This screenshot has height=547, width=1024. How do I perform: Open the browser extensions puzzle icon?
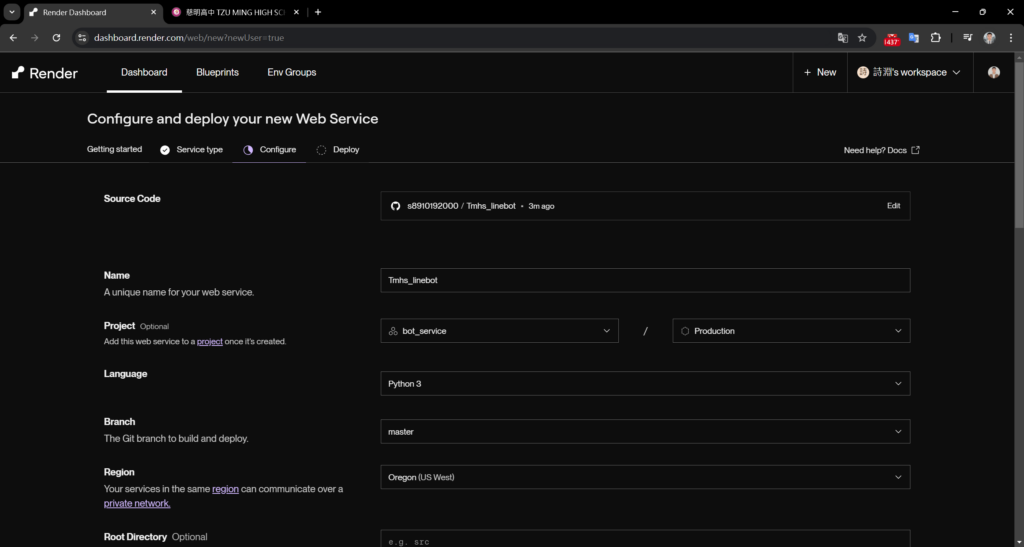pyautogui.click(x=935, y=38)
